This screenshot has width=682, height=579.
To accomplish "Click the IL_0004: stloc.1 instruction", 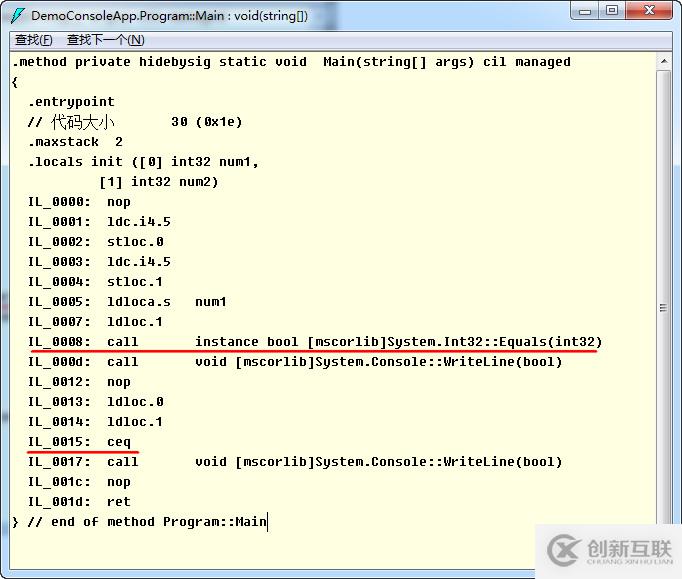I will pyautogui.click(x=96, y=282).
